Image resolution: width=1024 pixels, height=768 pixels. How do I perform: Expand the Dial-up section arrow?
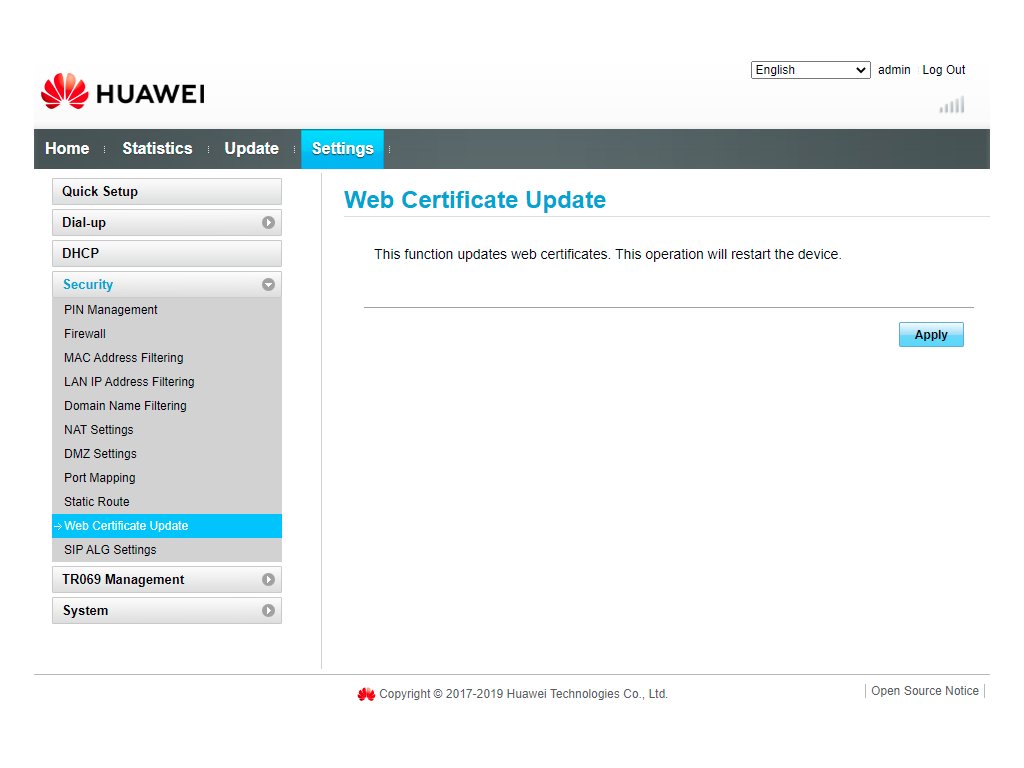point(268,223)
